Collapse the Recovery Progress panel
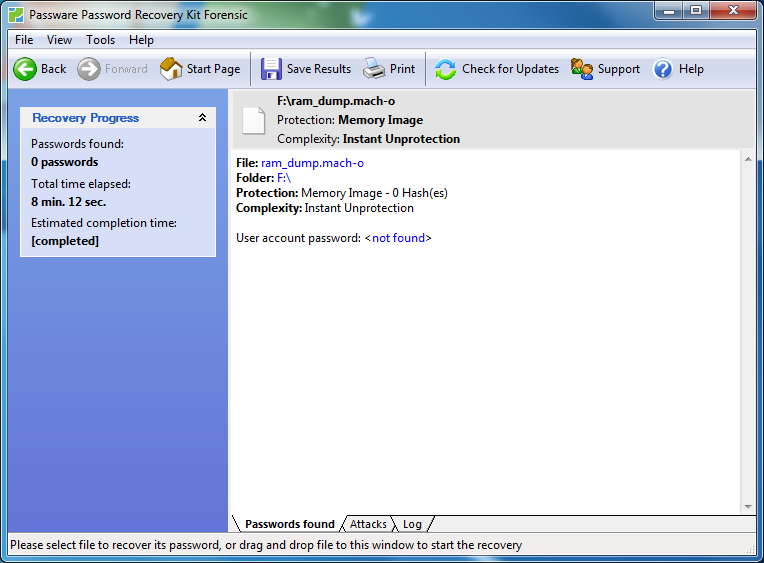This screenshot has height=563, width=764. (203, 118)
